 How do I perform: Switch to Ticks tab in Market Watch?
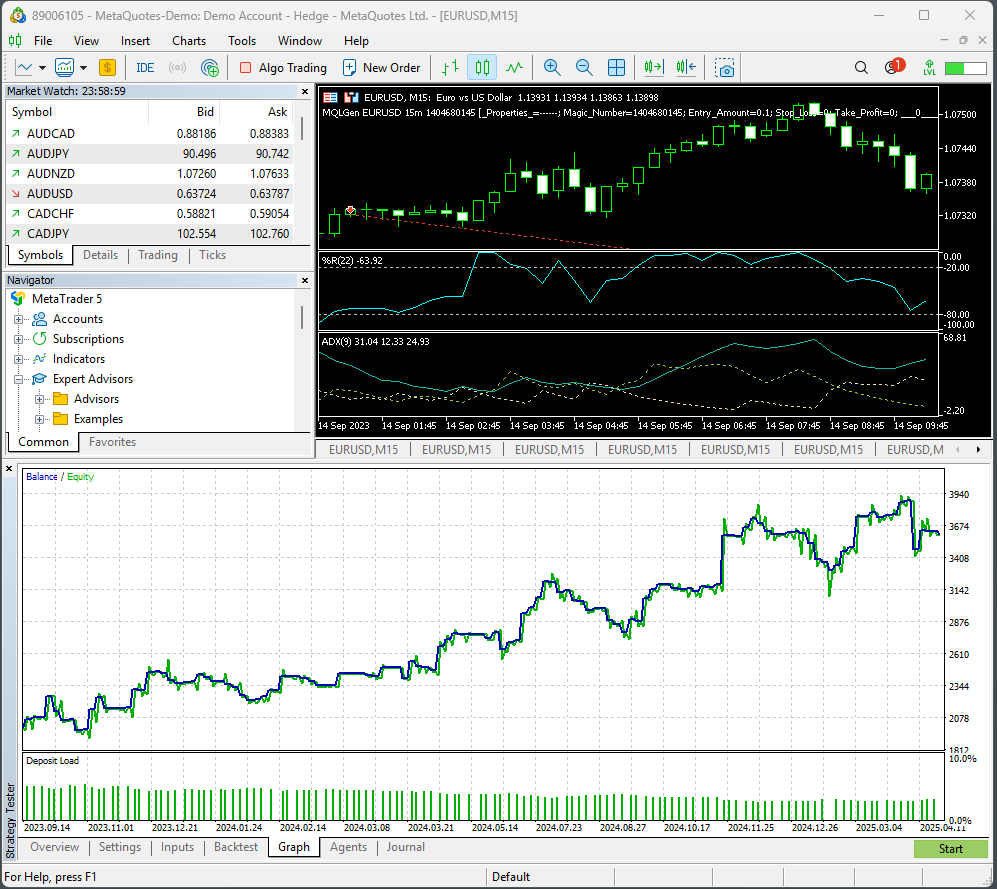pos(212,255)
